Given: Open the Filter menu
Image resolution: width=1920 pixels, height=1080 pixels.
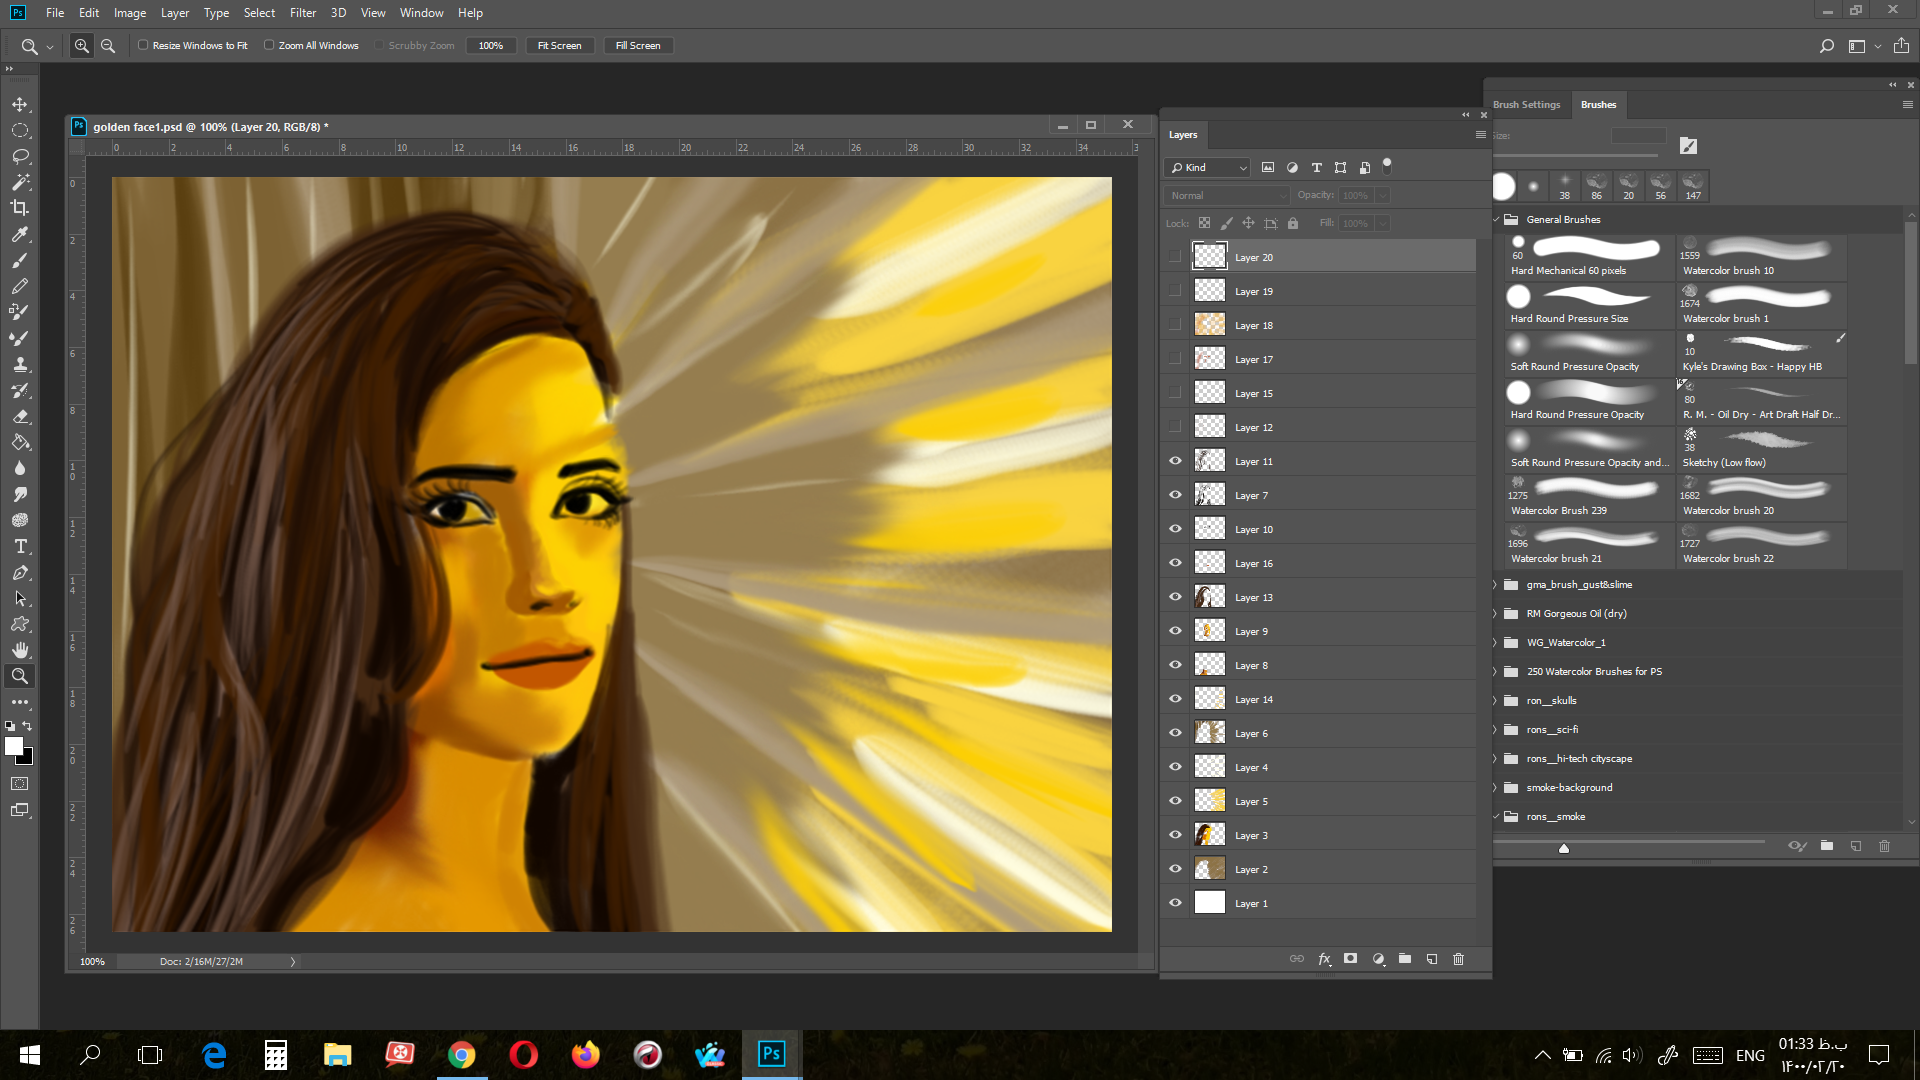Looking at the screenshot, I should tap(303, 13).
